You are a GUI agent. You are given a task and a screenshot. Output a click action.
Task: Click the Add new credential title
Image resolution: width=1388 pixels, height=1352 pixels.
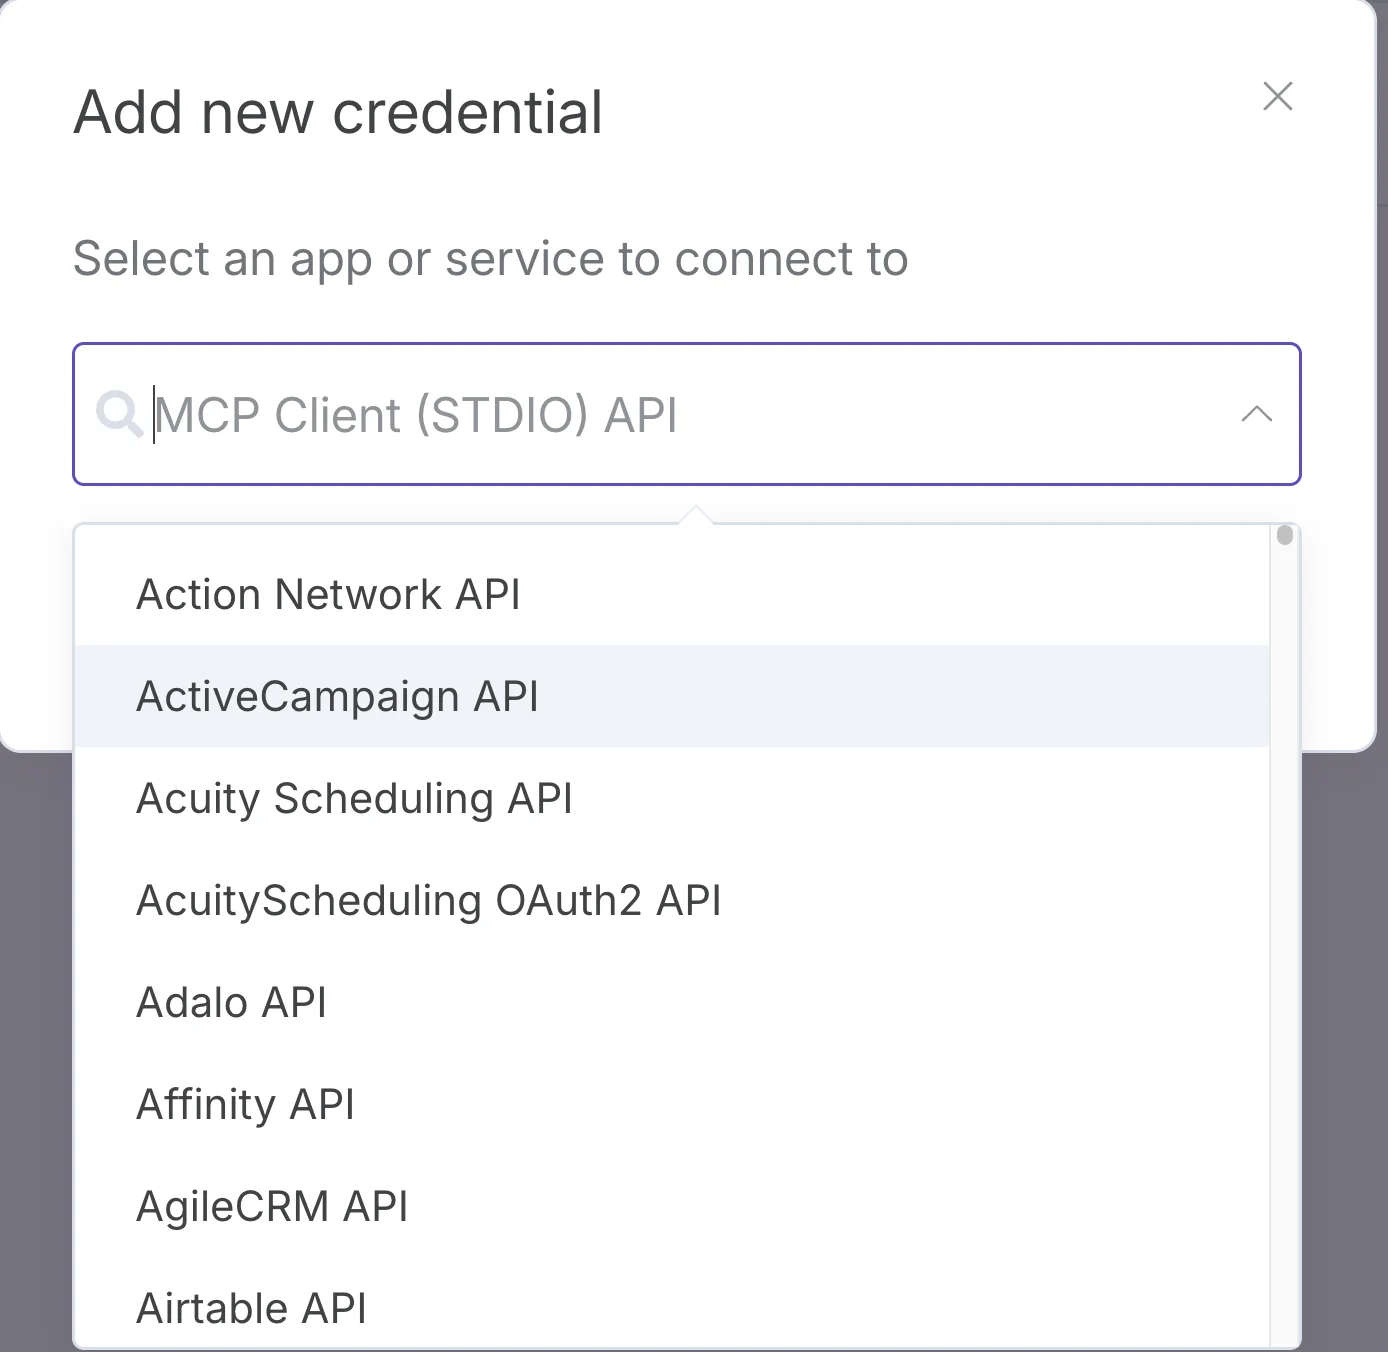click(x=337, y=110)
